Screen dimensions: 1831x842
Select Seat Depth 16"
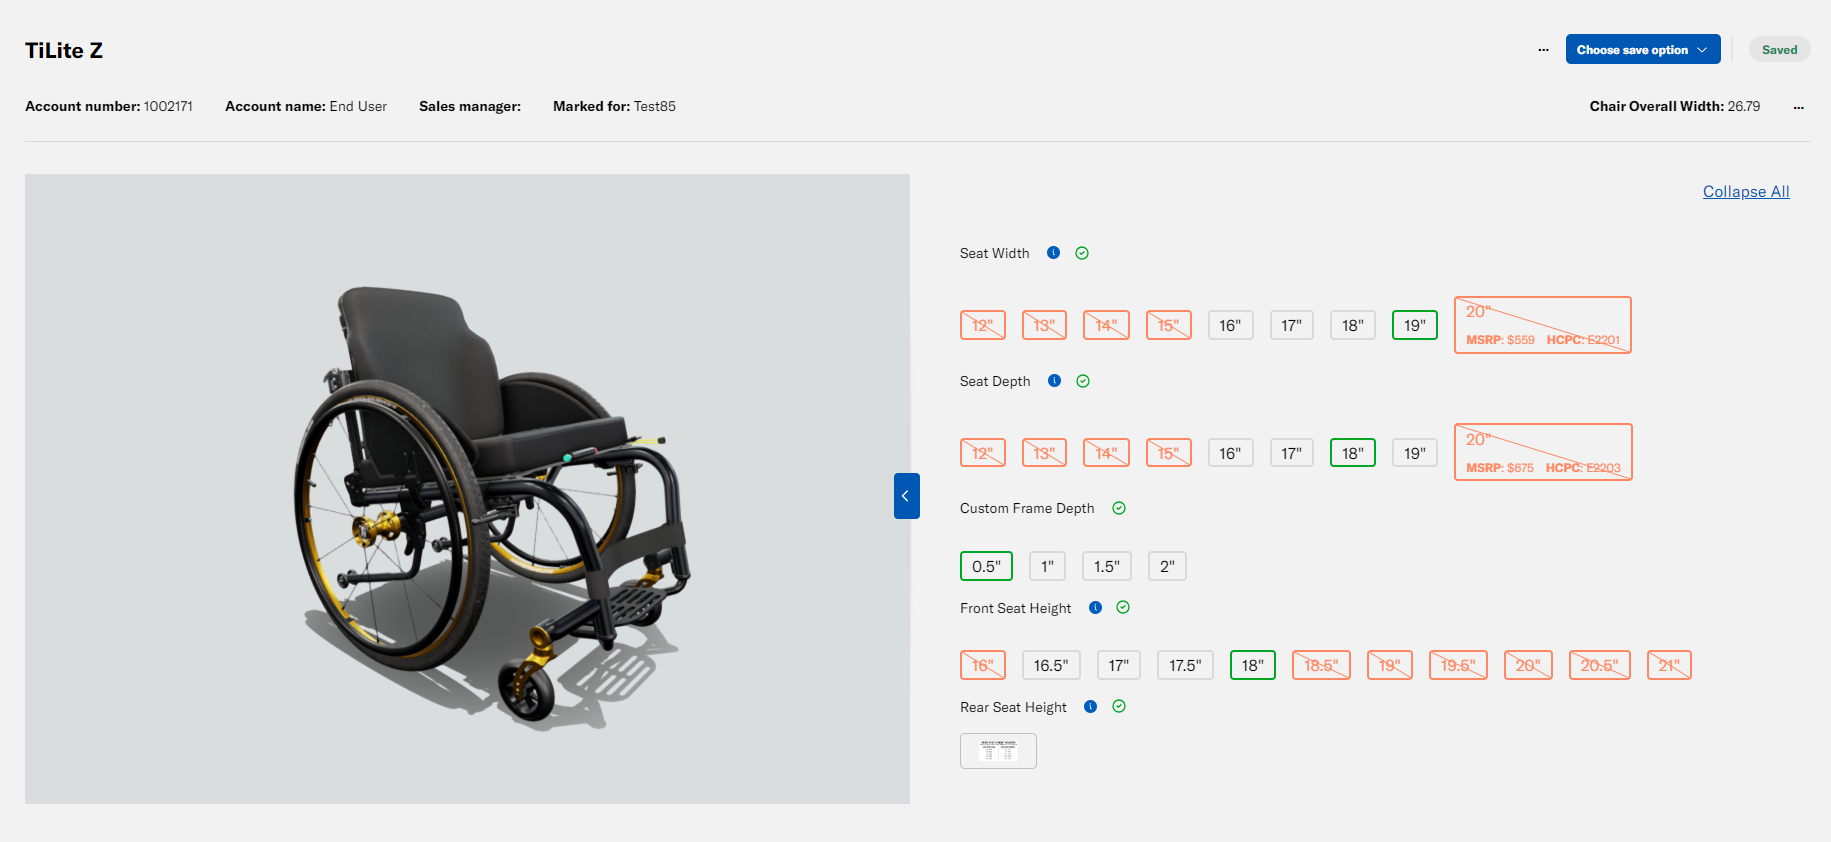pos(1230,453)
